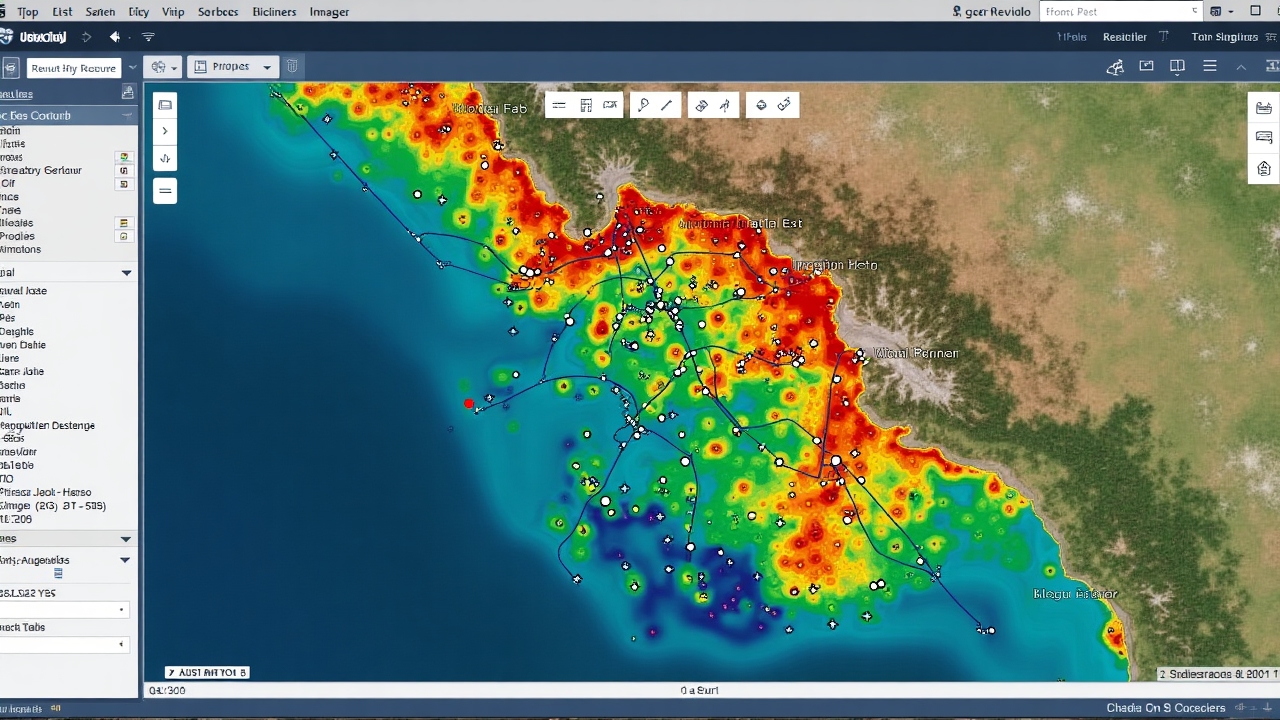The width and height of the screenshot is (1280, 720).
Task: Expand the right chevron in the left map controls
Action: (165, 131)
